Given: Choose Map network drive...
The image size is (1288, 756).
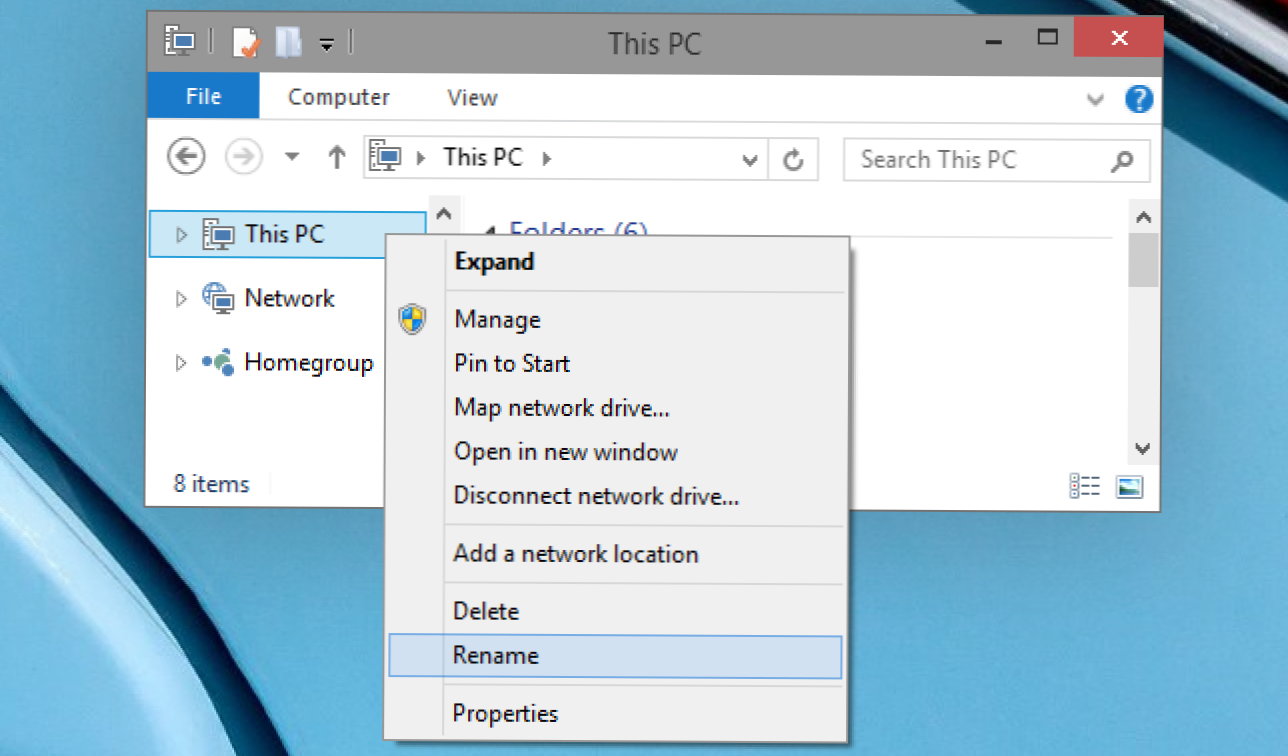Looking at the screenshot, I should (x=615, y=408).
